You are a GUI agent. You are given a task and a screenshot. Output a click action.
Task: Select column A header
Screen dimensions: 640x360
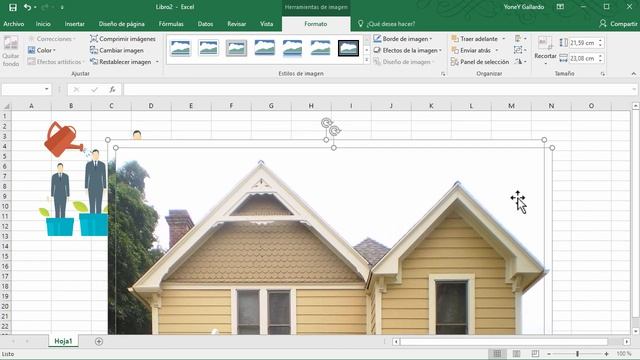tap(31, 106)
